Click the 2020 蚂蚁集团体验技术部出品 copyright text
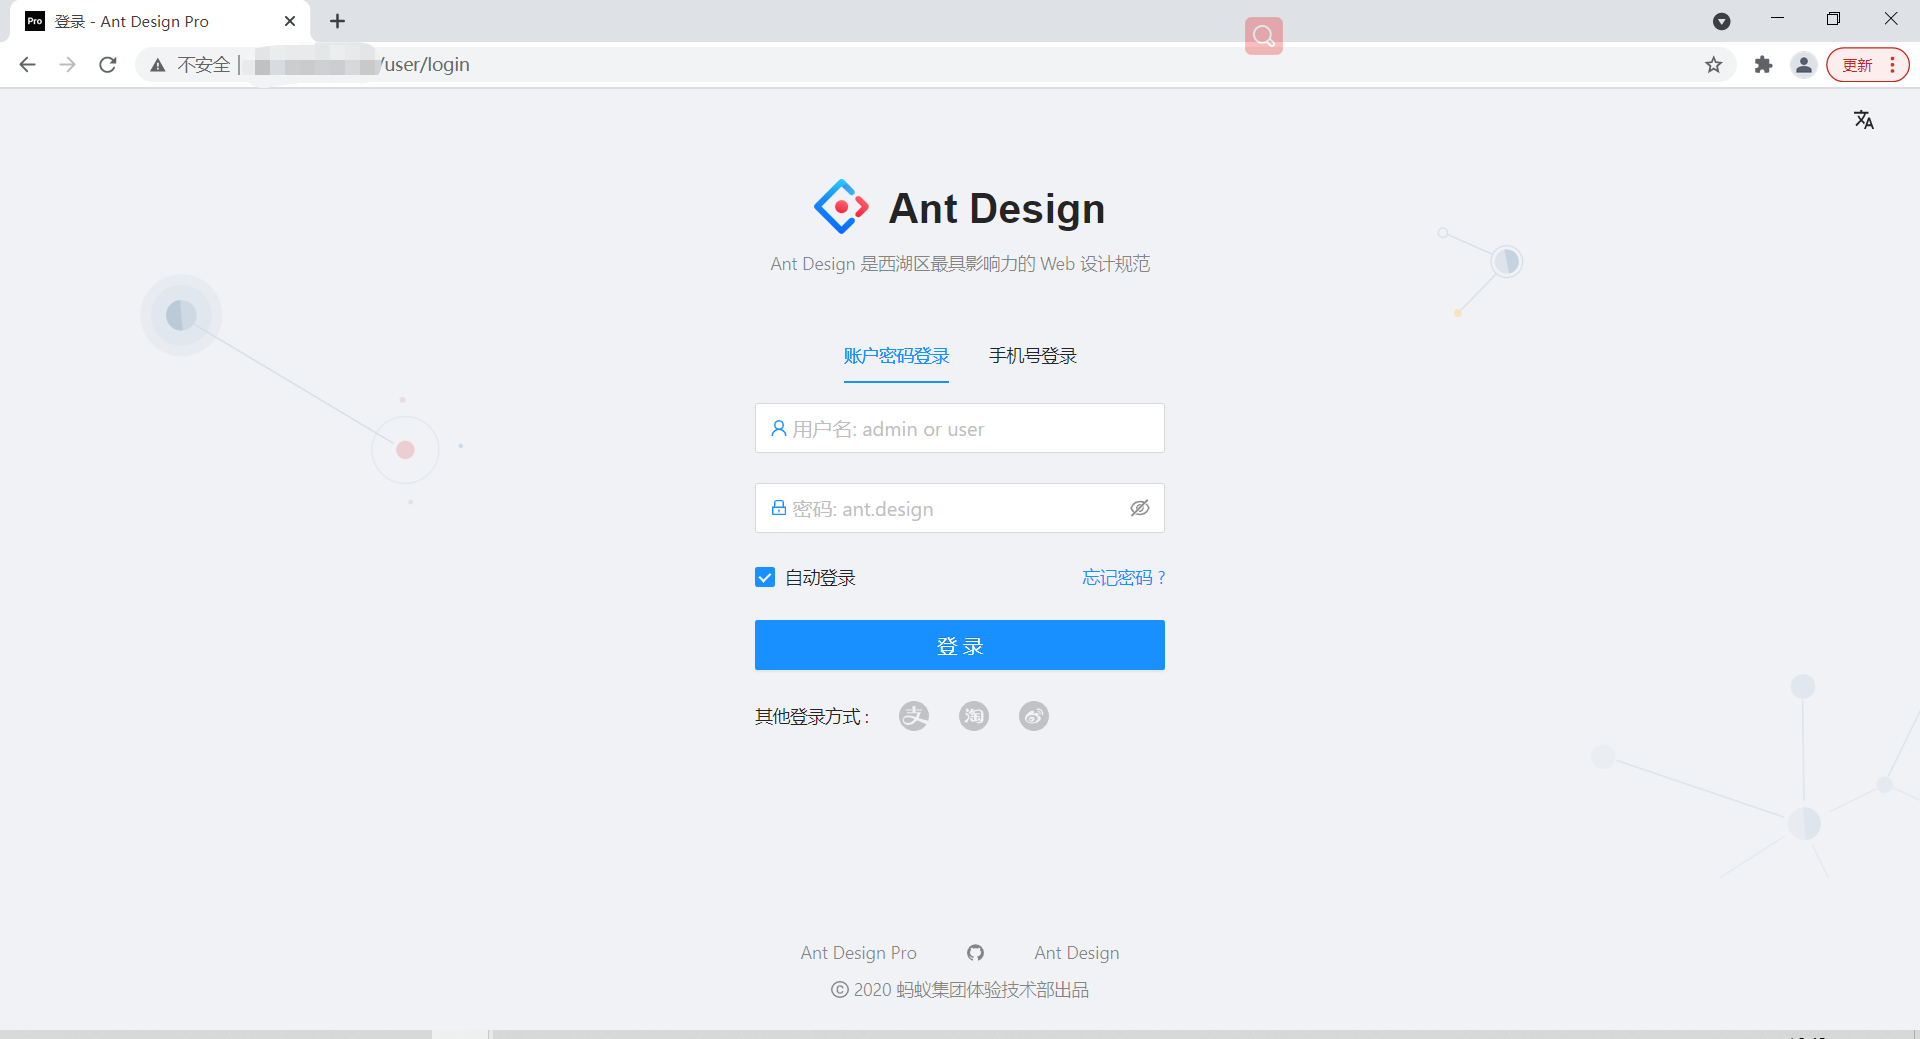 tap(960, 990)
